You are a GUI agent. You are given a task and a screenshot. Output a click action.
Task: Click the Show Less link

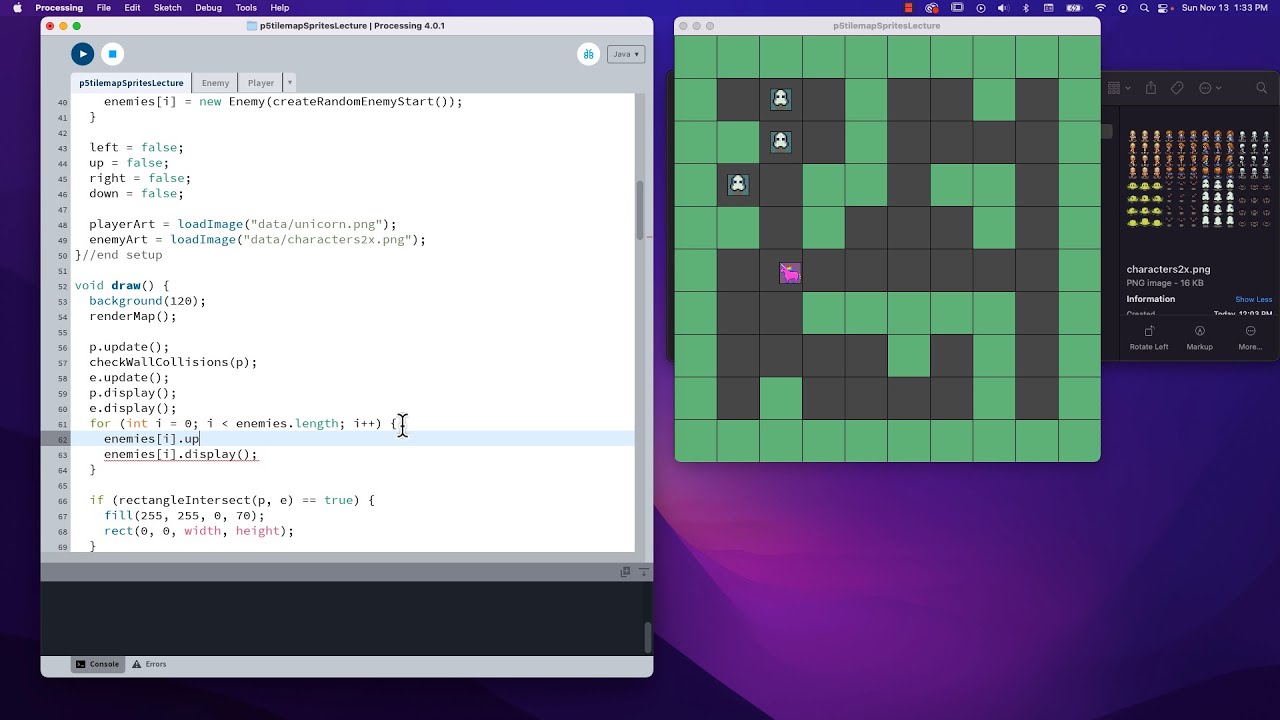[x=1253, y=299]
